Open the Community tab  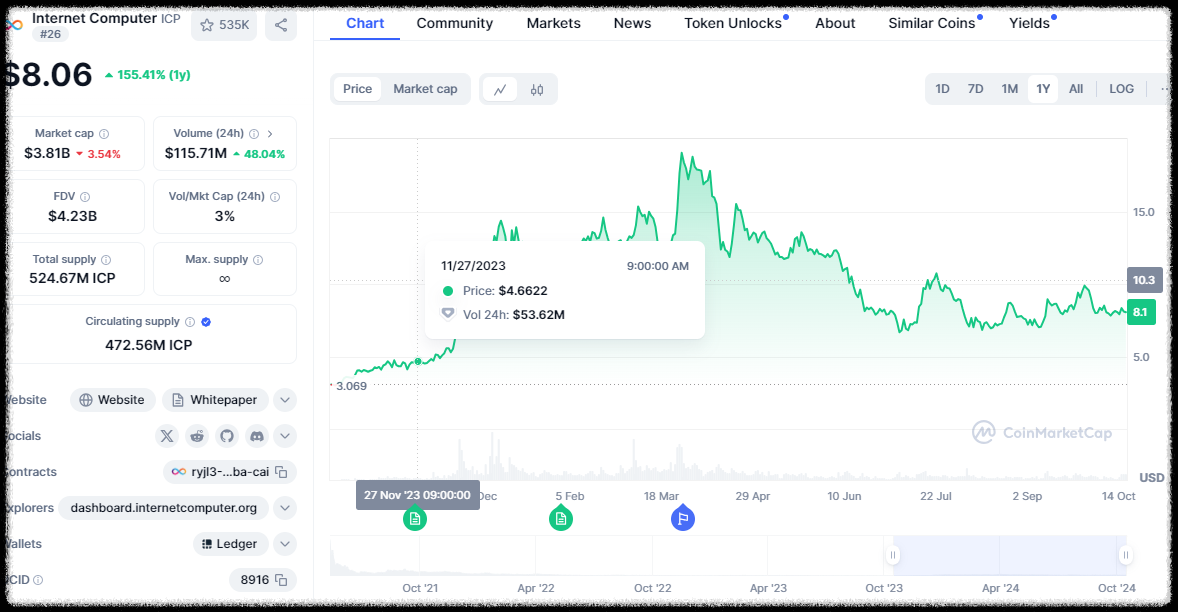(x=455, y=23)
